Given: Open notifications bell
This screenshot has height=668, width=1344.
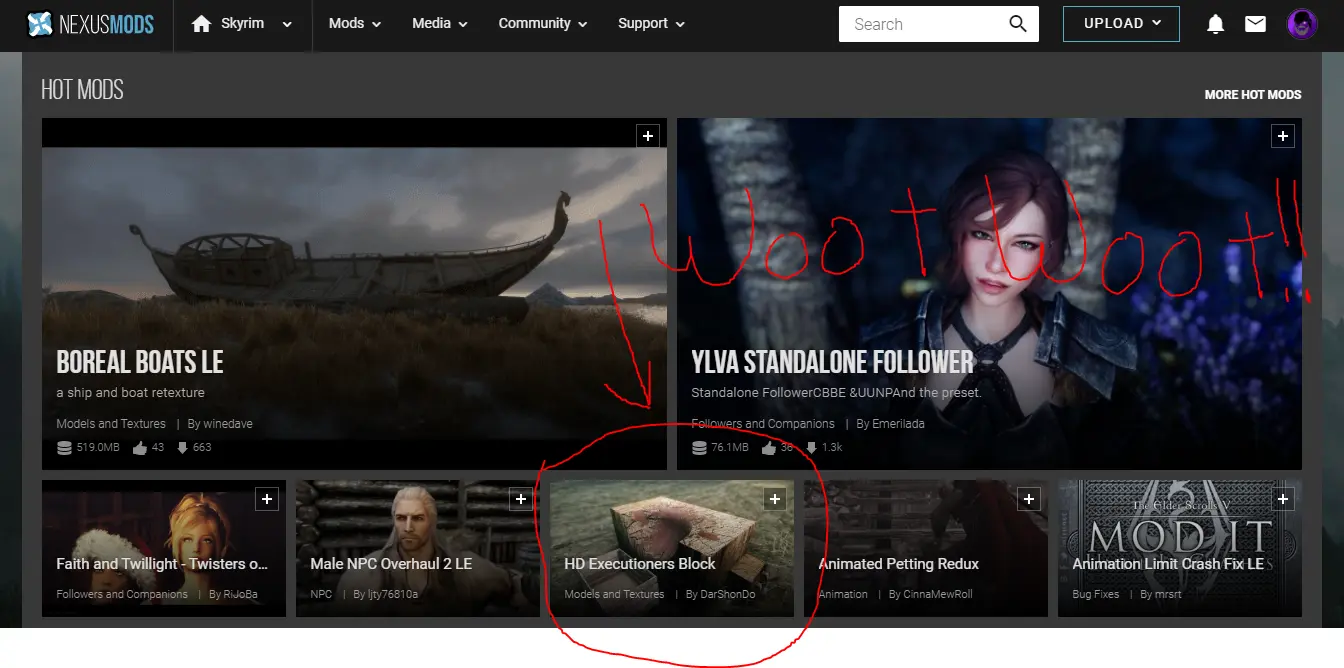Looking at the screenshot, I should point(1215,24).
